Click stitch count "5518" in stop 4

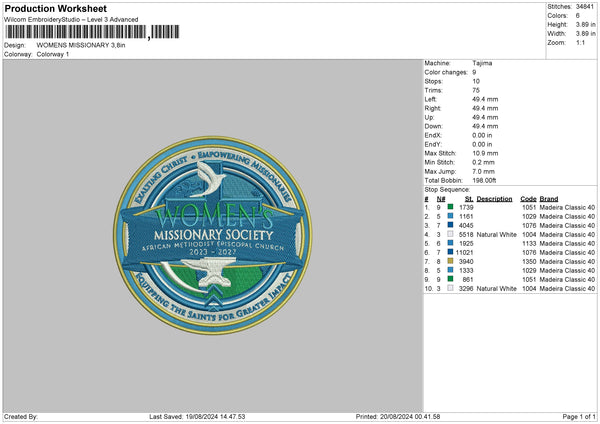click(x=466, y=235)
